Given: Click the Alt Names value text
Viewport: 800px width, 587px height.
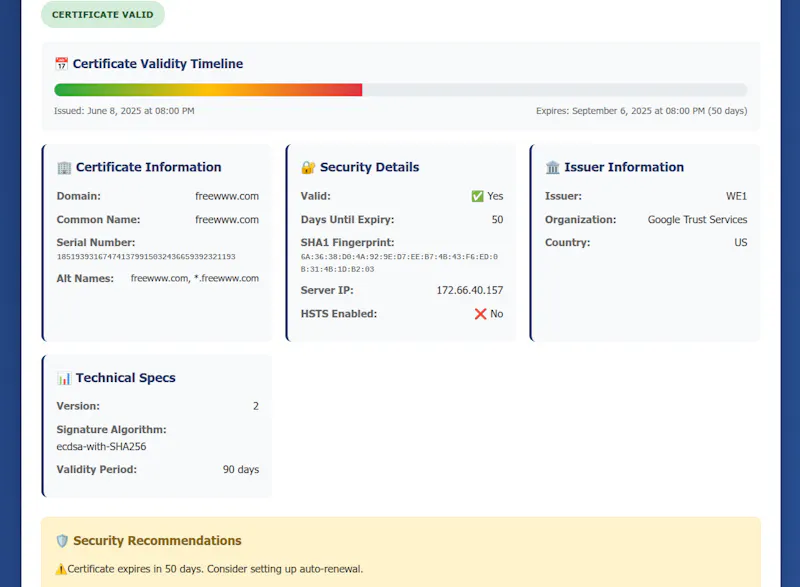Looking at the screenshot, I should tap(194, 278).
